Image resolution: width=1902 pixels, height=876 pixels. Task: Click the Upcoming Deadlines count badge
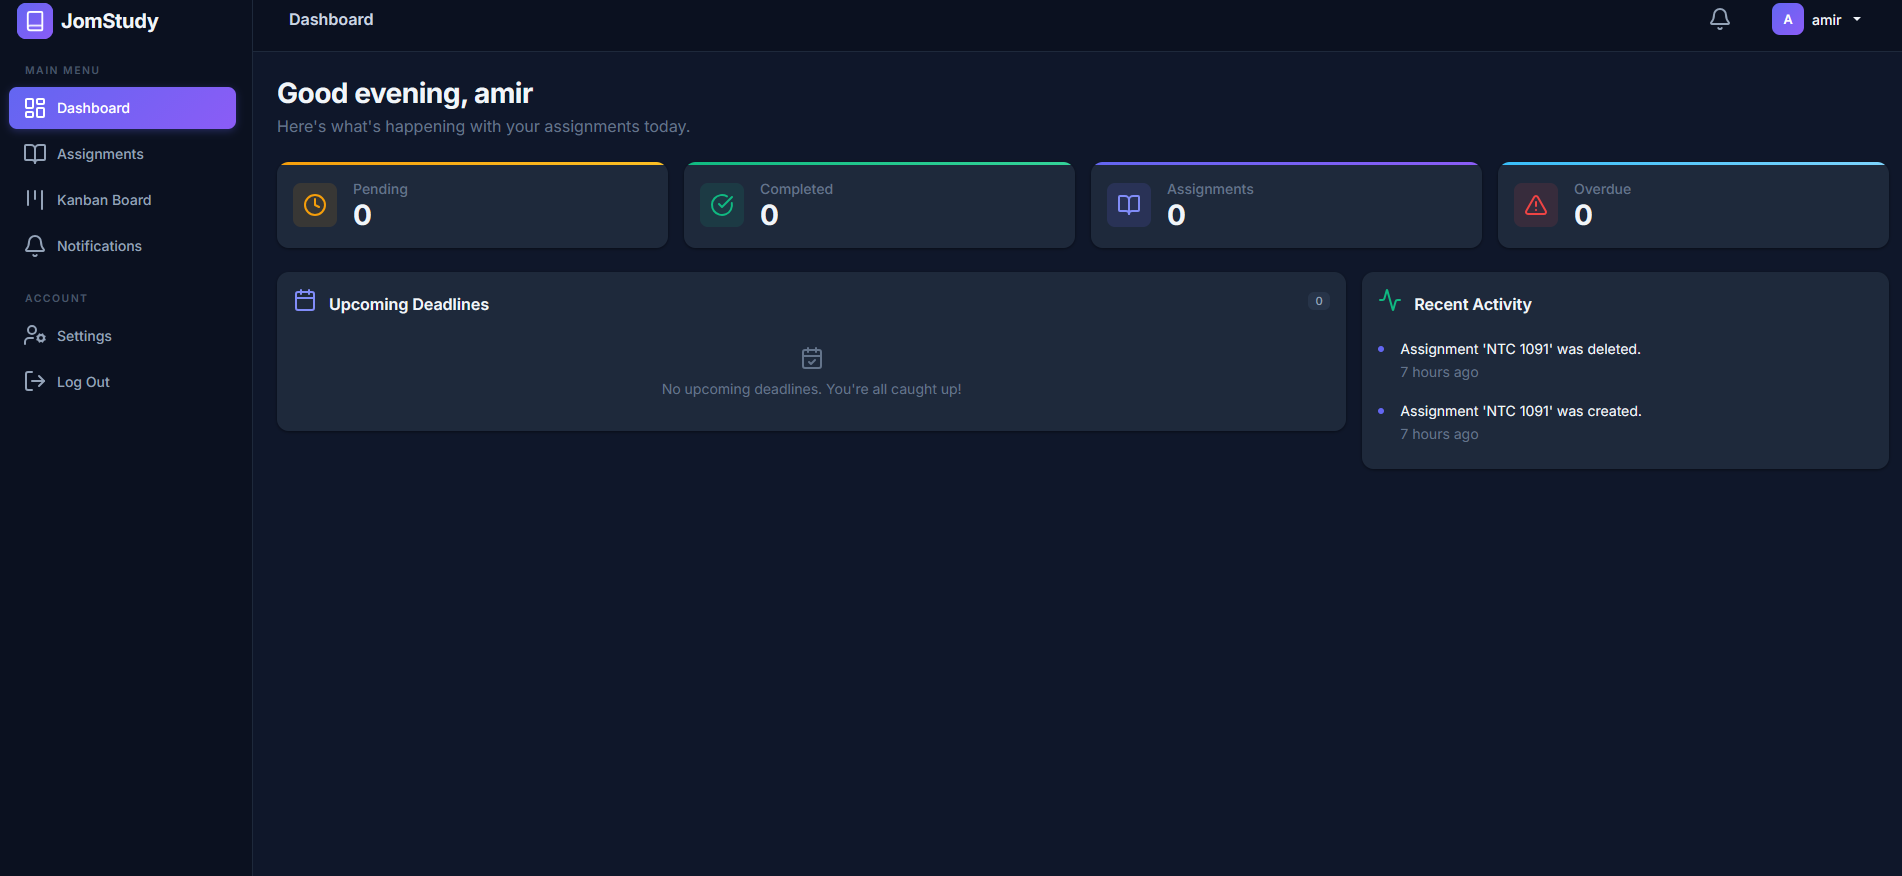(1319, 301)
